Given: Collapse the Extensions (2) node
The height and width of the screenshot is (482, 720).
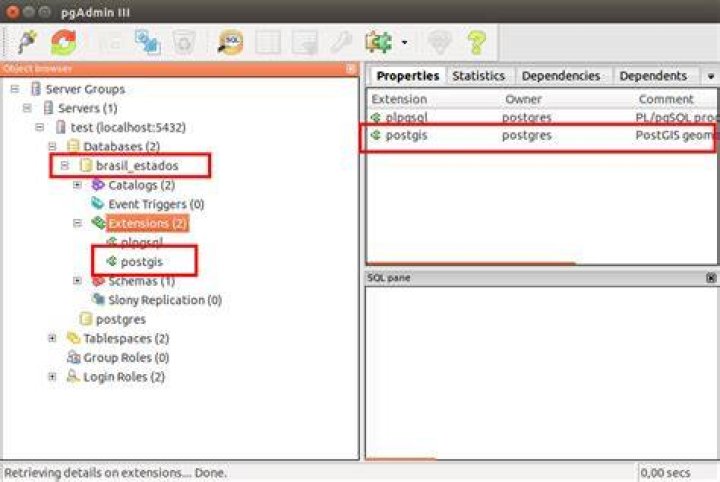Looking at the screenshot, I should point(77,223).
